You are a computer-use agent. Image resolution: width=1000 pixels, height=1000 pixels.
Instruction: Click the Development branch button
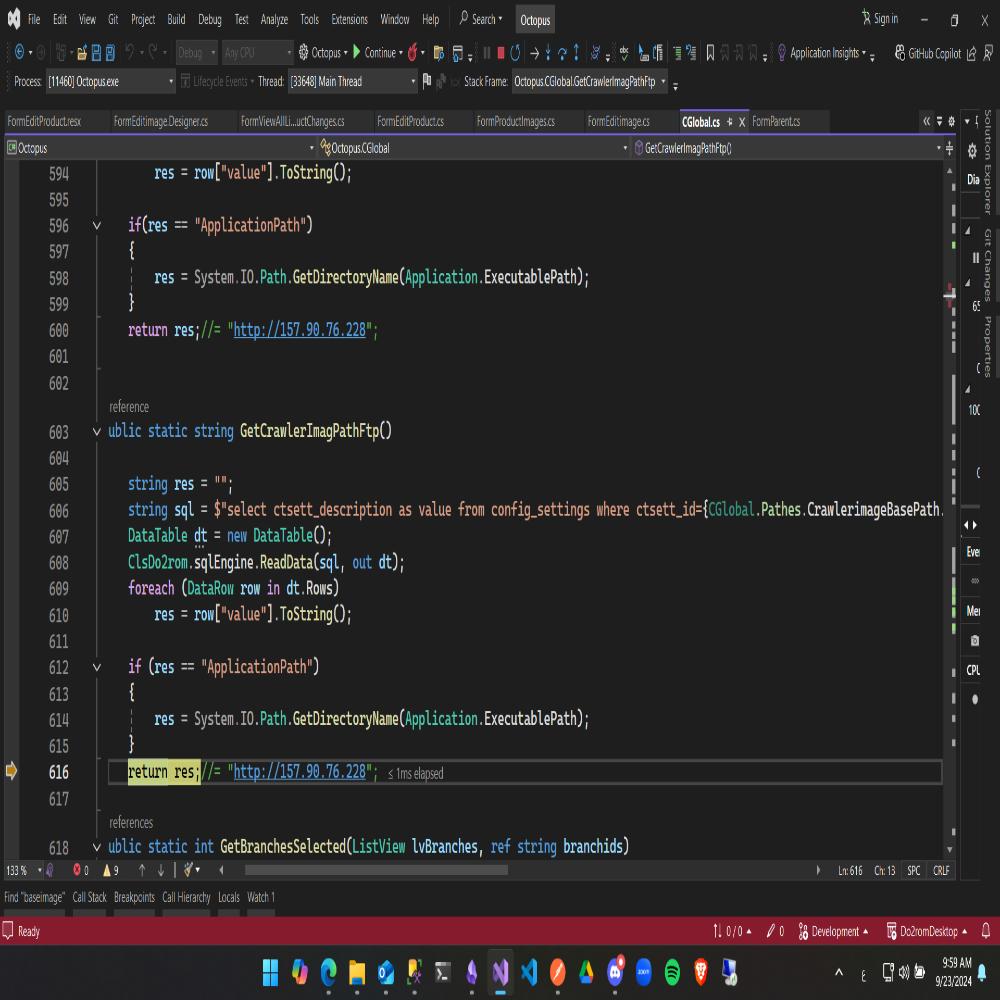click(x=834, y=931)
